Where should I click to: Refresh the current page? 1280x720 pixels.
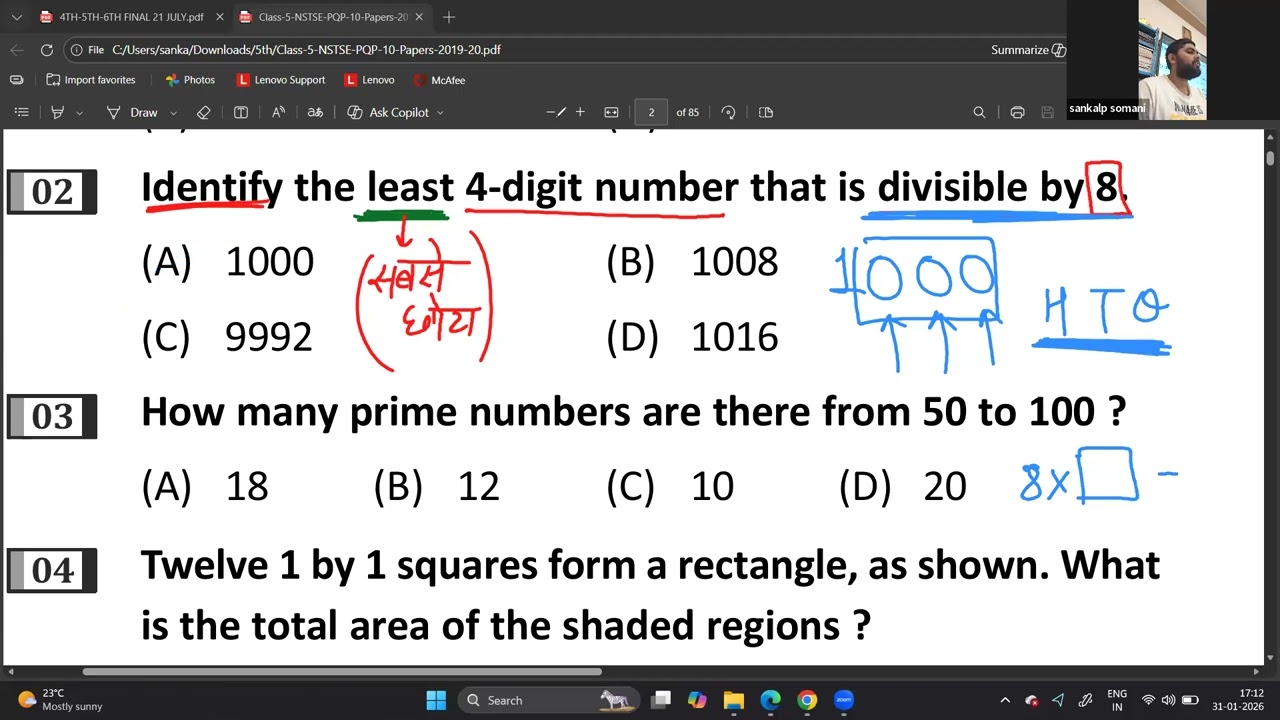pos(47,50)
